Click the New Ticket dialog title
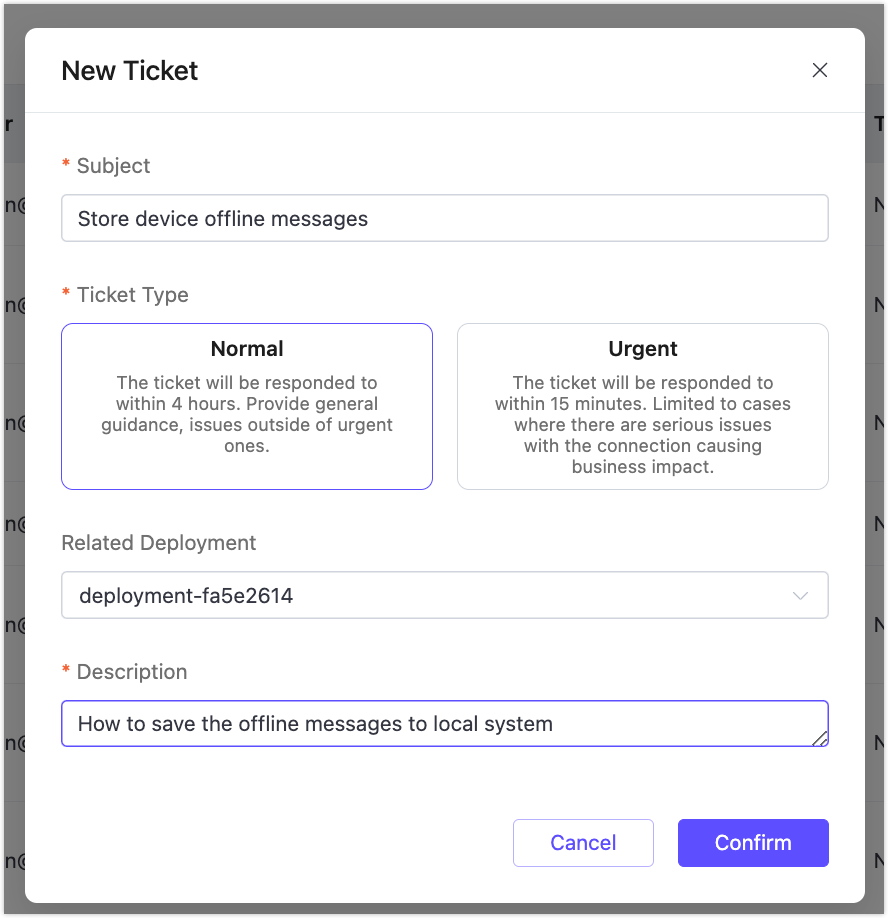The image size is (888, 918). 129,70
